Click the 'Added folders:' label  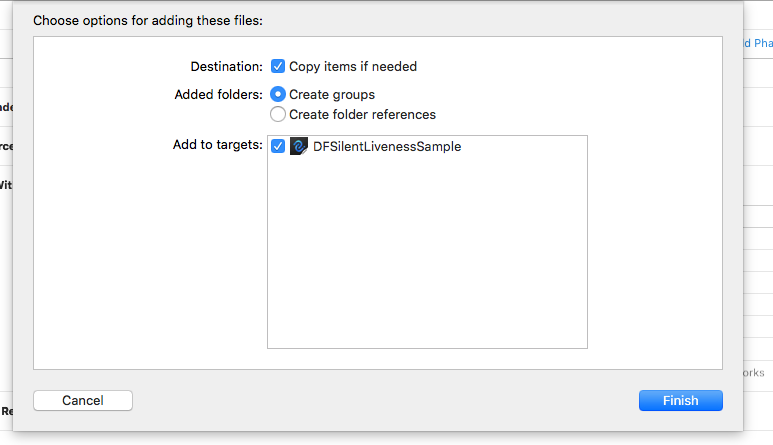(x=218, y=95)
